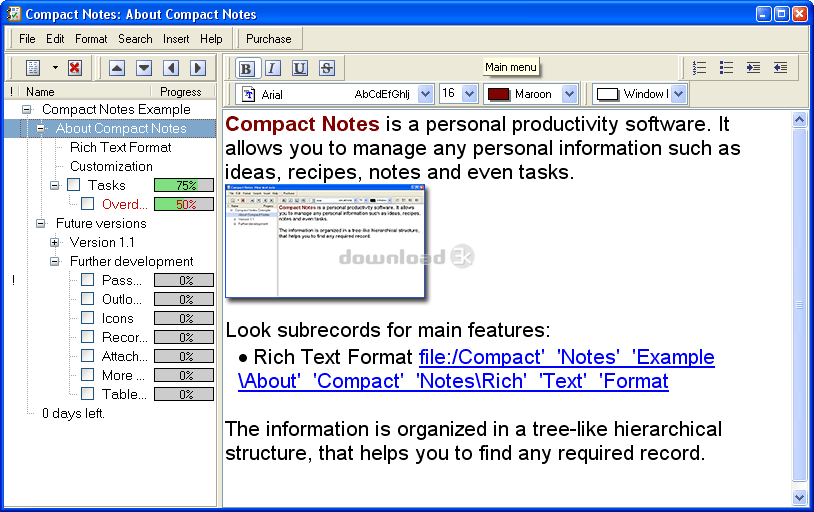Check the Icons task checkbox
The height and width of the screenshot is (512, 814).
tap(88, 318)
